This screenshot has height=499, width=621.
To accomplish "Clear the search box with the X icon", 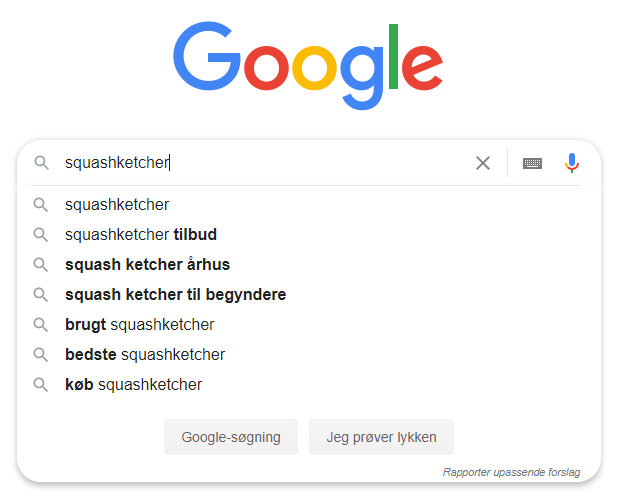I will pyautogui.click(x=483, y=163).
